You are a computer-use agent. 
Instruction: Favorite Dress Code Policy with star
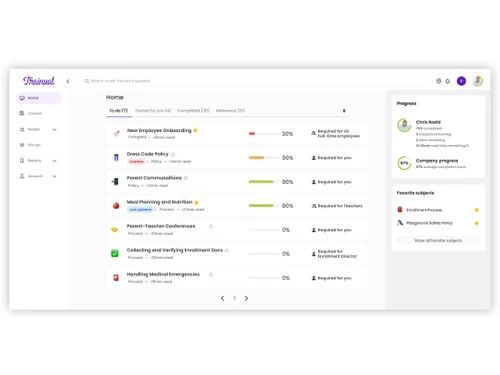click(x=173, y=154)
